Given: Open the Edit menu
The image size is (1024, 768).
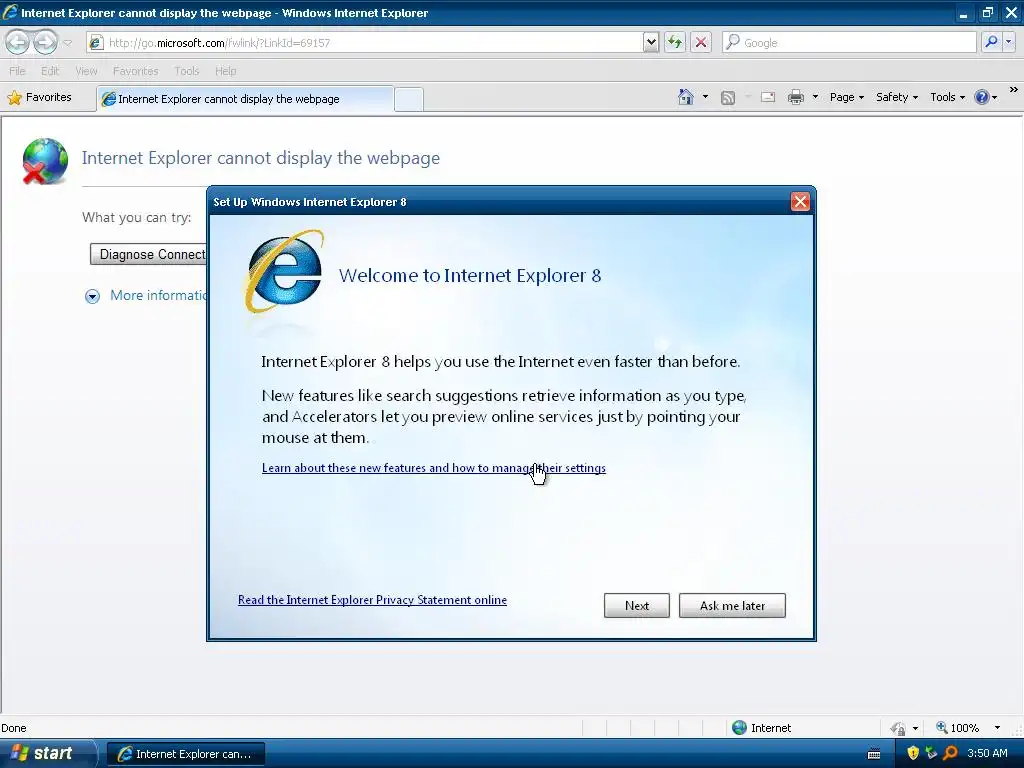Looking at the screenshot, I should (50, 71).
